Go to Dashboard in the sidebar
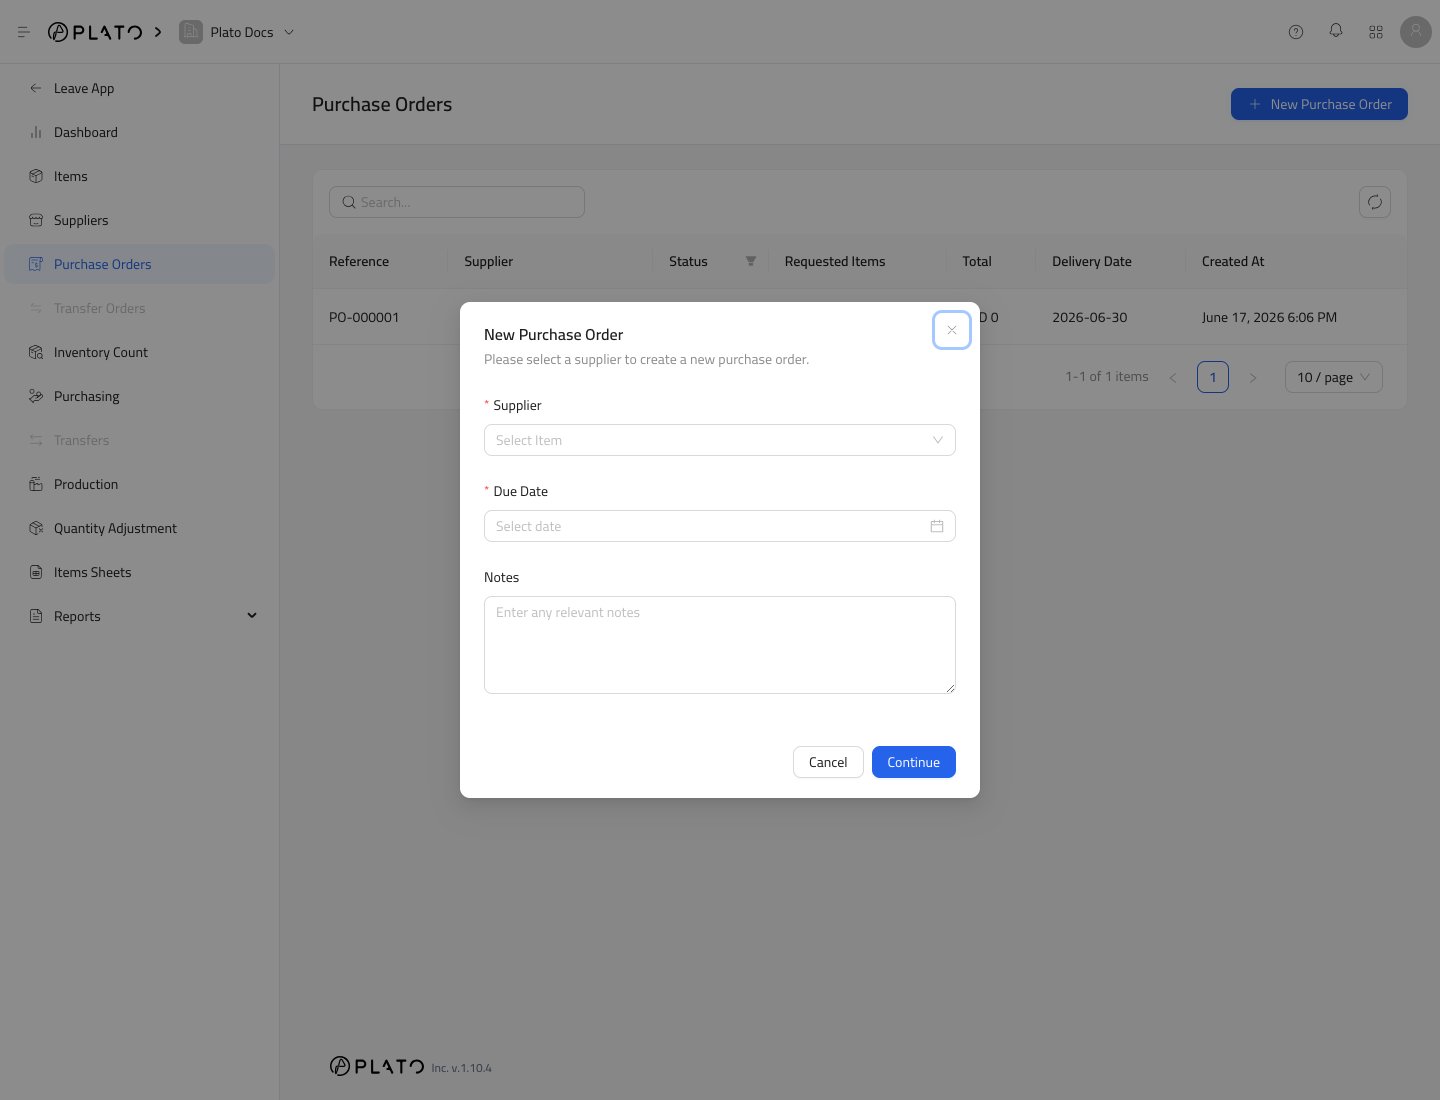 coord(139,132)
